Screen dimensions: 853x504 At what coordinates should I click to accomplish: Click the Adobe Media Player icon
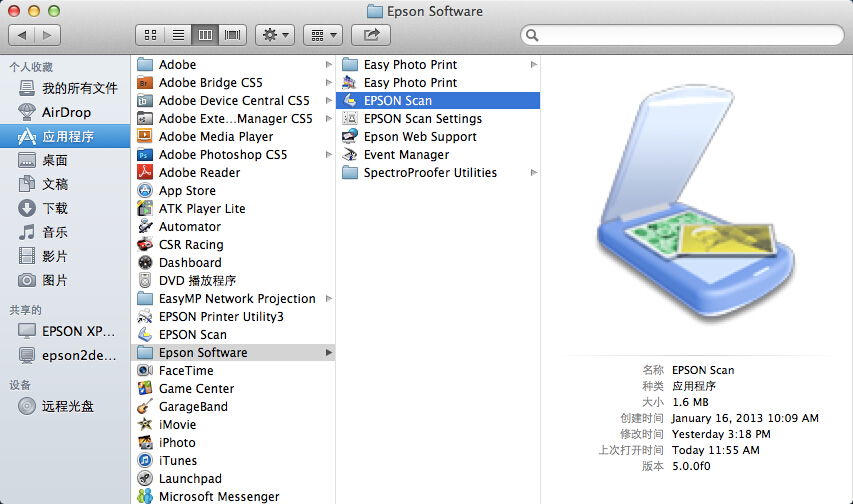[x=145, y=136]
